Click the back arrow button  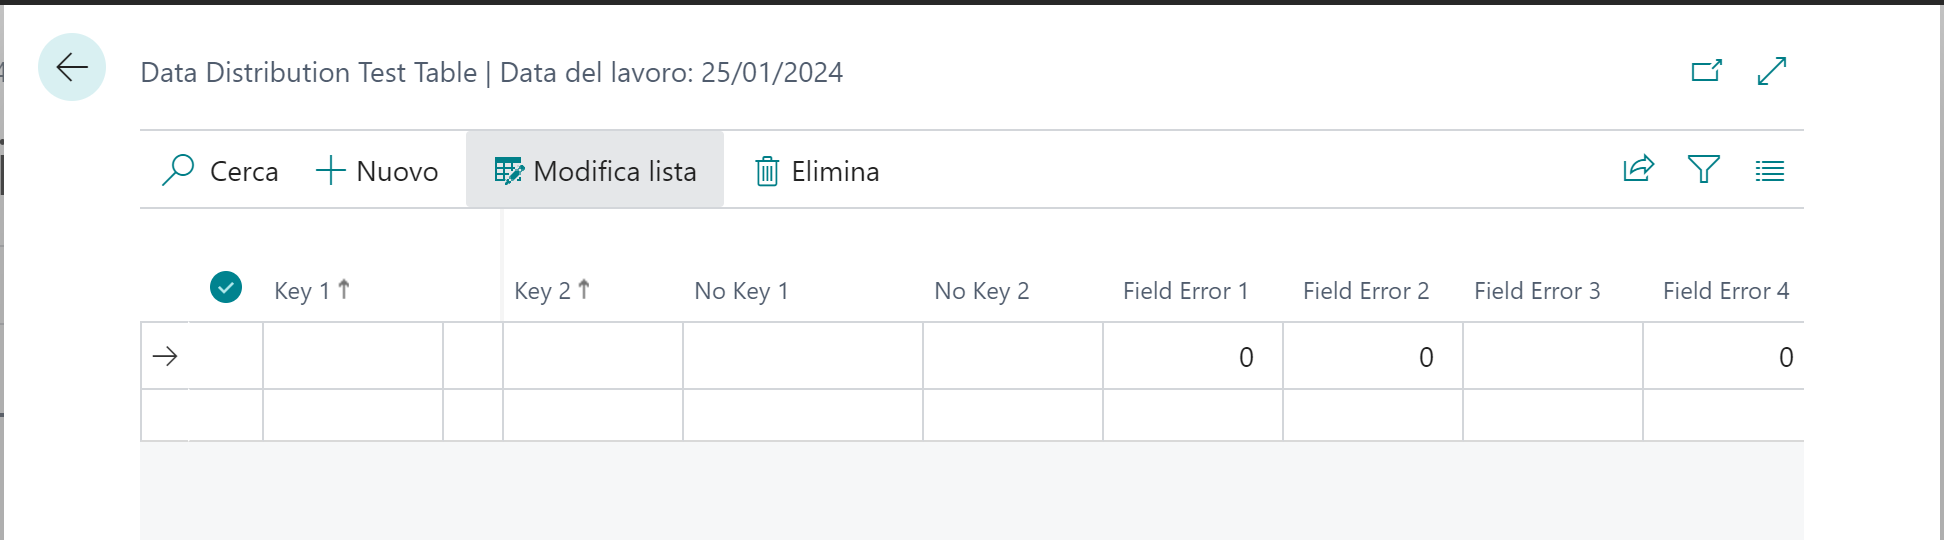coord(72,68)
